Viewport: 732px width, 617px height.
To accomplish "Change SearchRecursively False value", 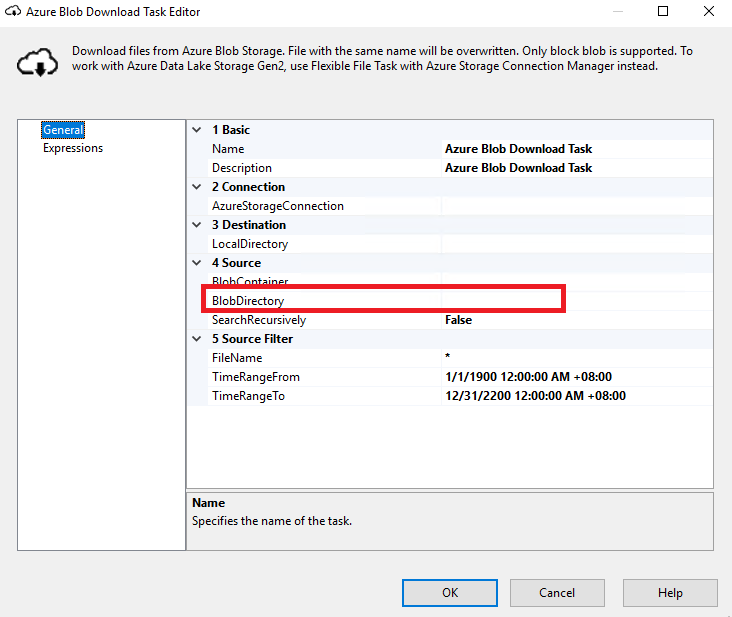I will [x=577, y=320].
